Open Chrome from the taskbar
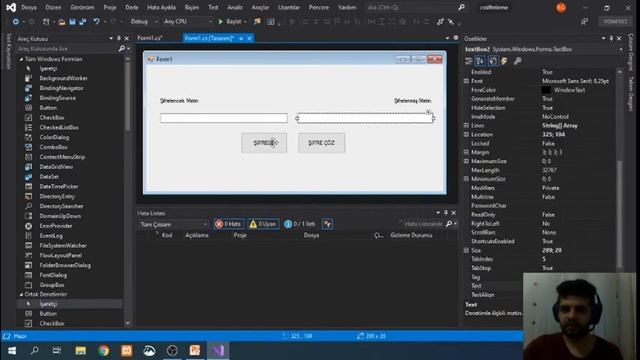Screen dimensions: 640x360 pyautogui.click(x=103, y=351)
